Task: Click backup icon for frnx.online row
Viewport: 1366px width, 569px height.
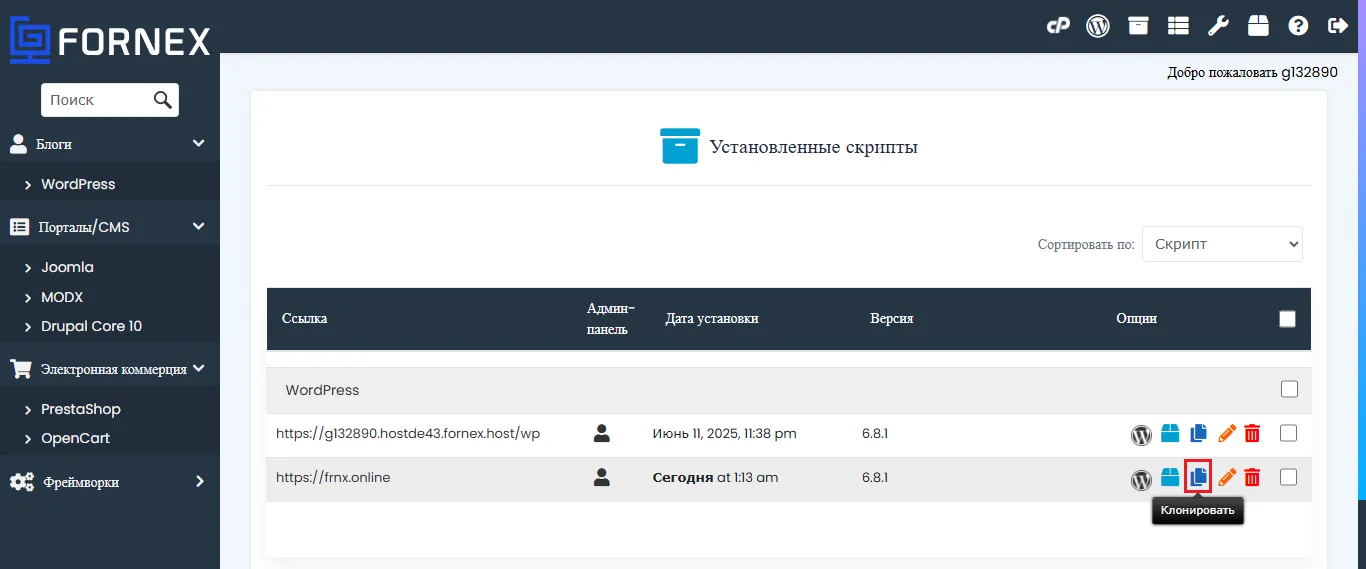Action: click(x=1171, y=478)
